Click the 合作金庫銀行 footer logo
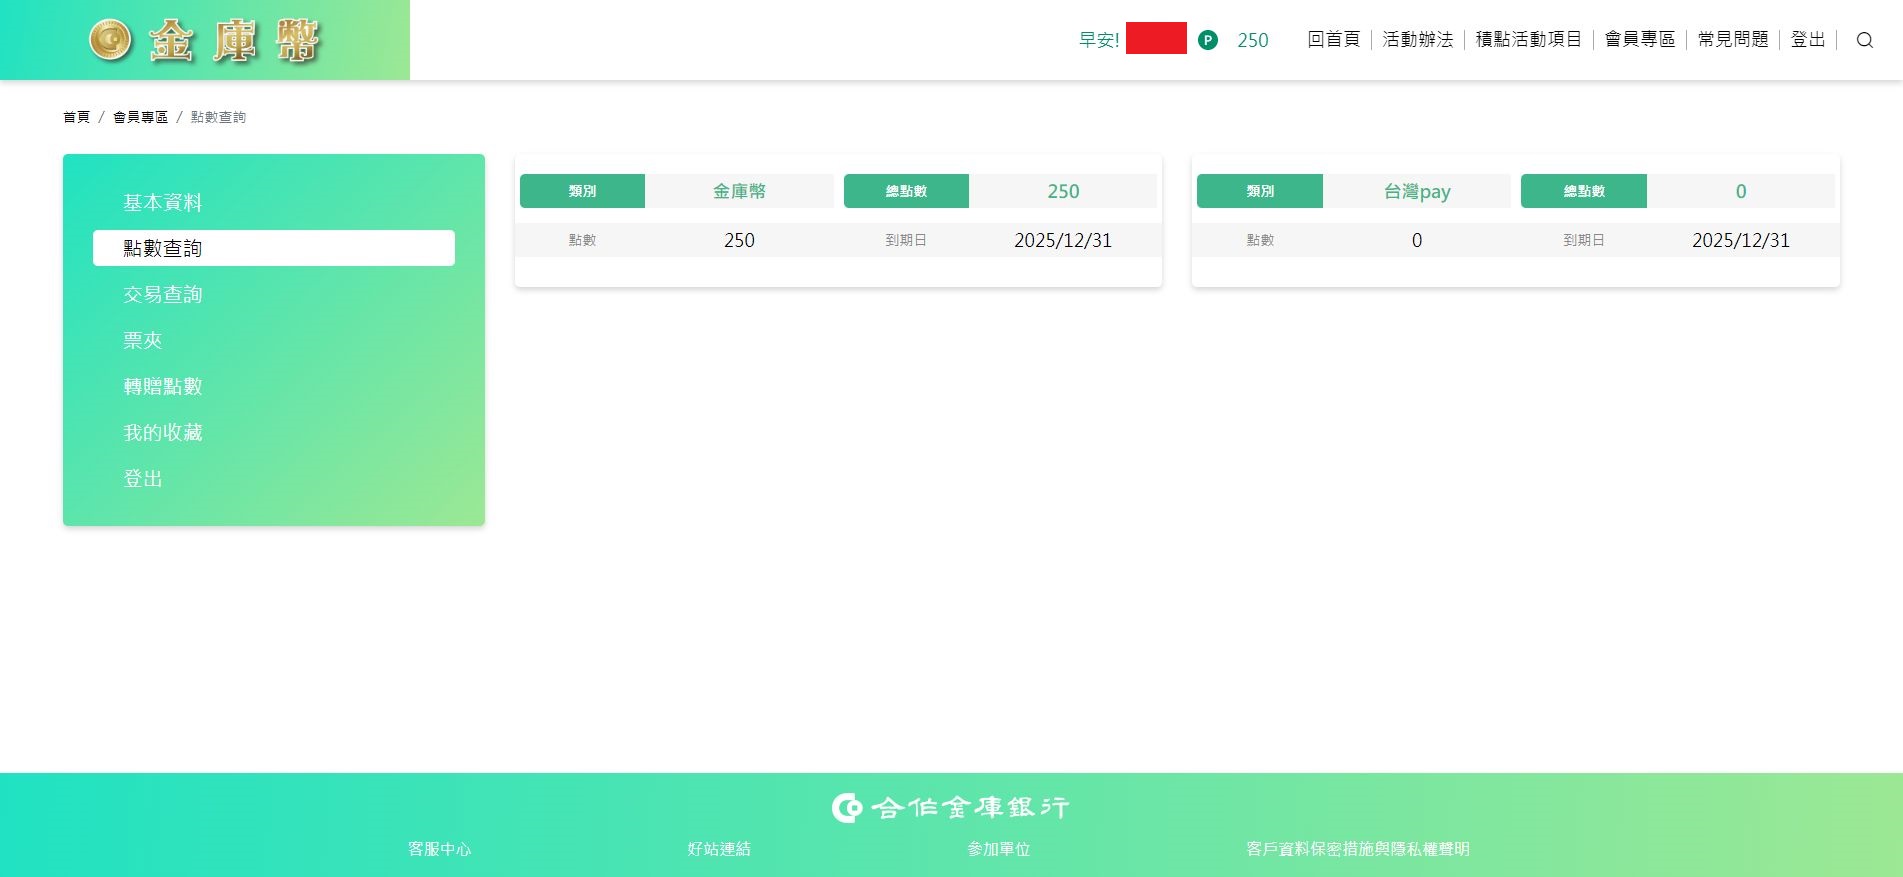 (951, 807)
